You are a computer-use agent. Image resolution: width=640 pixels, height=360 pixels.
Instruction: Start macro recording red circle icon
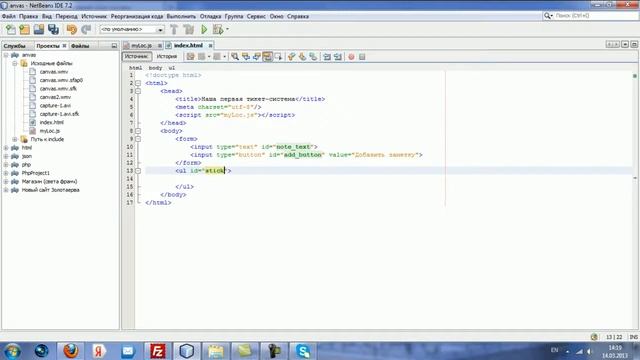pyautogui.click(x=351, y=57)
